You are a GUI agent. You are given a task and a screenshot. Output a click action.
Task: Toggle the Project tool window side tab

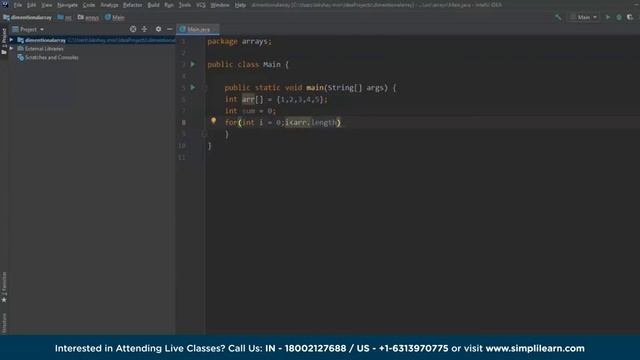point(4,41)
